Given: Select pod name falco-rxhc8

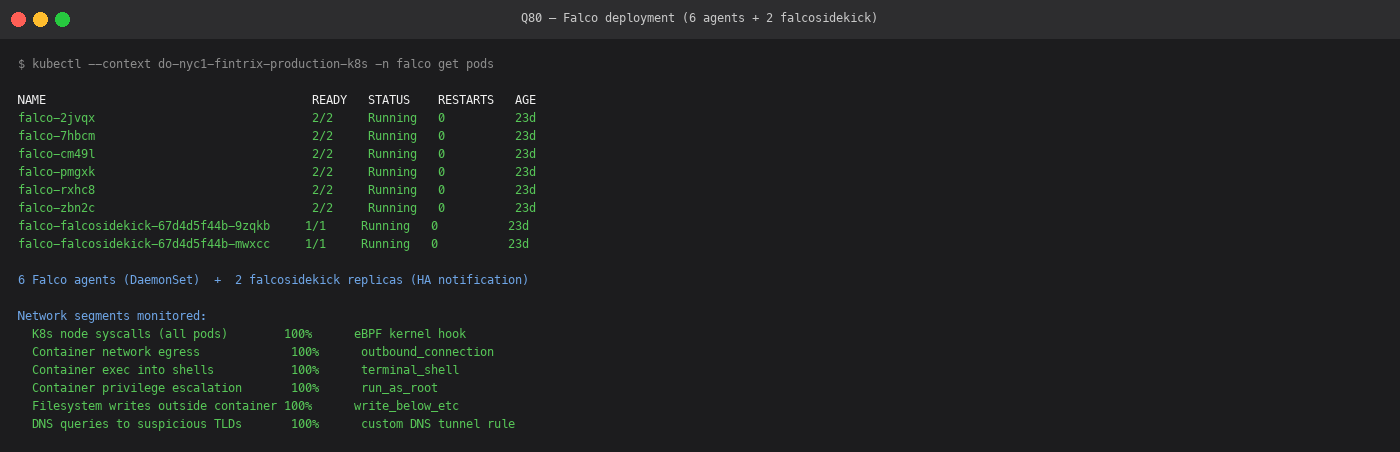Looking at the screenshot, I should [x=56, y=190].
